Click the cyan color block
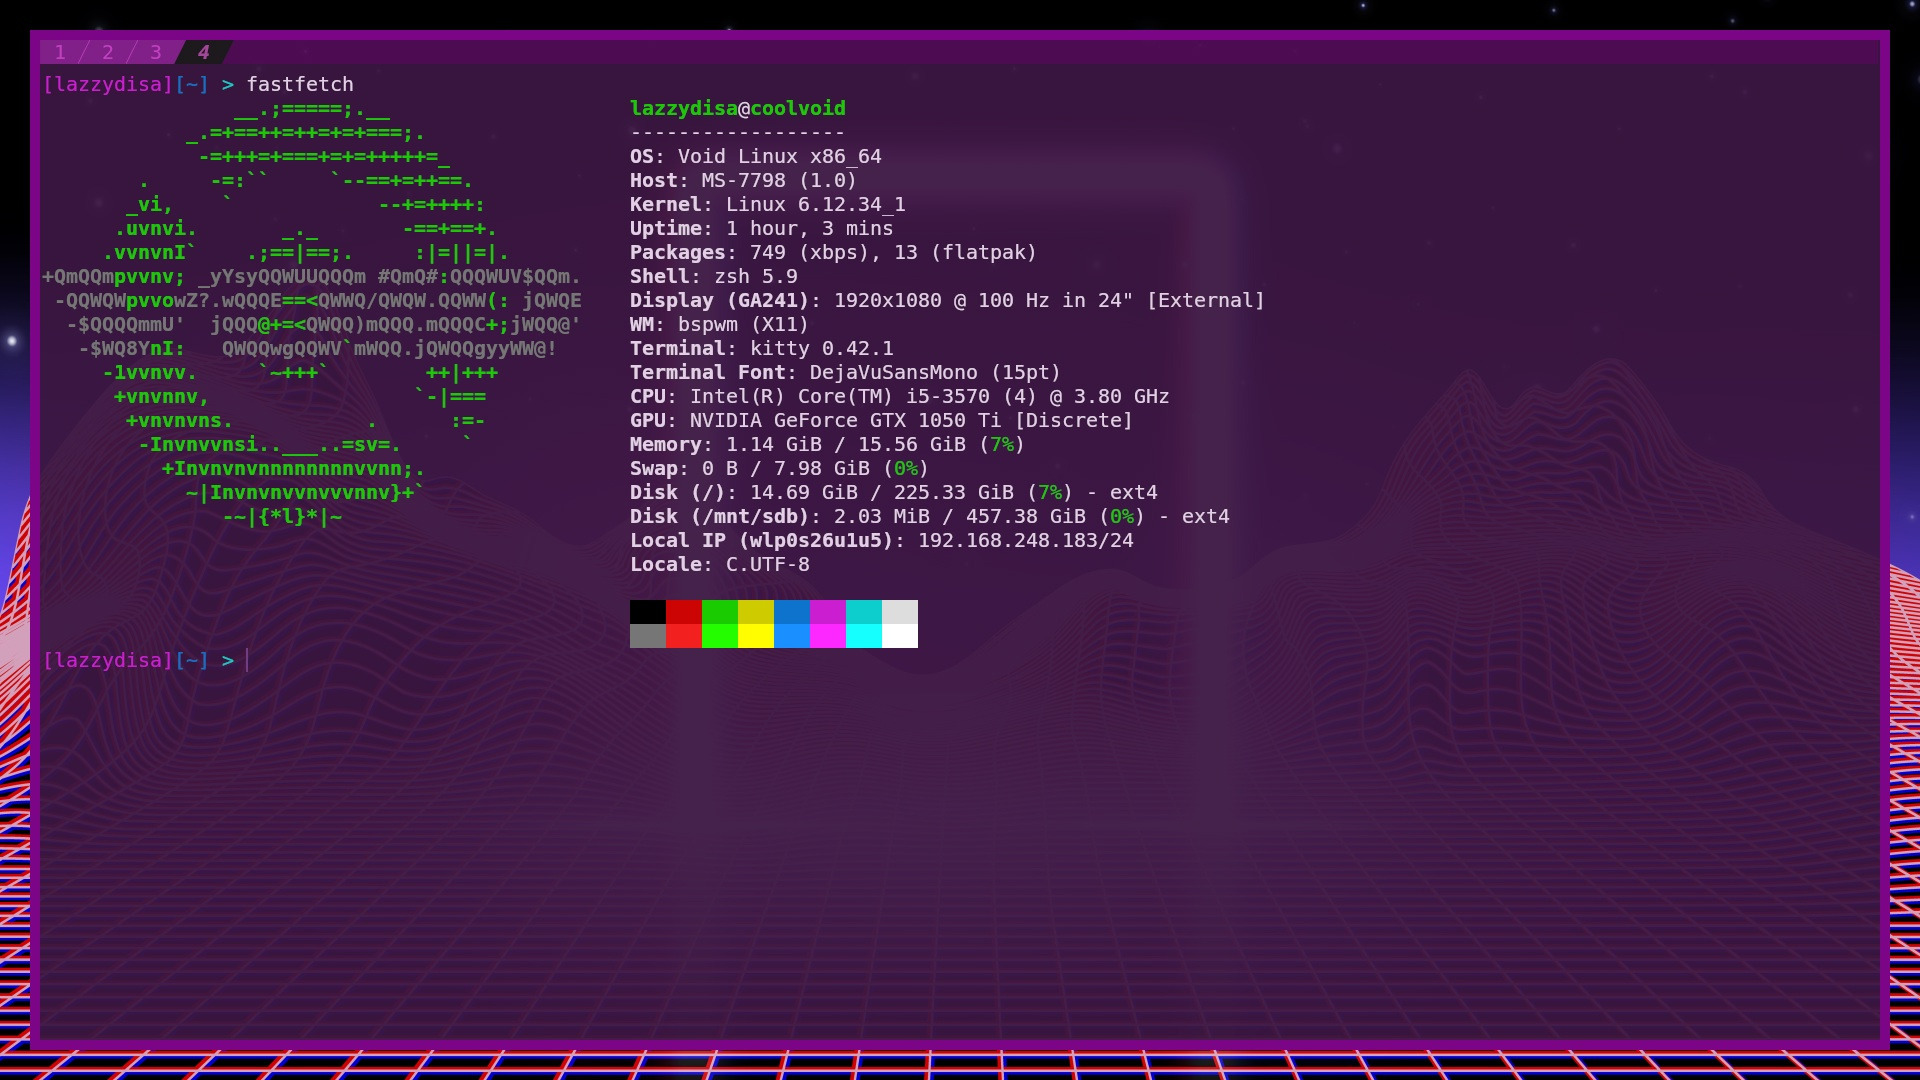 point(863,612)
